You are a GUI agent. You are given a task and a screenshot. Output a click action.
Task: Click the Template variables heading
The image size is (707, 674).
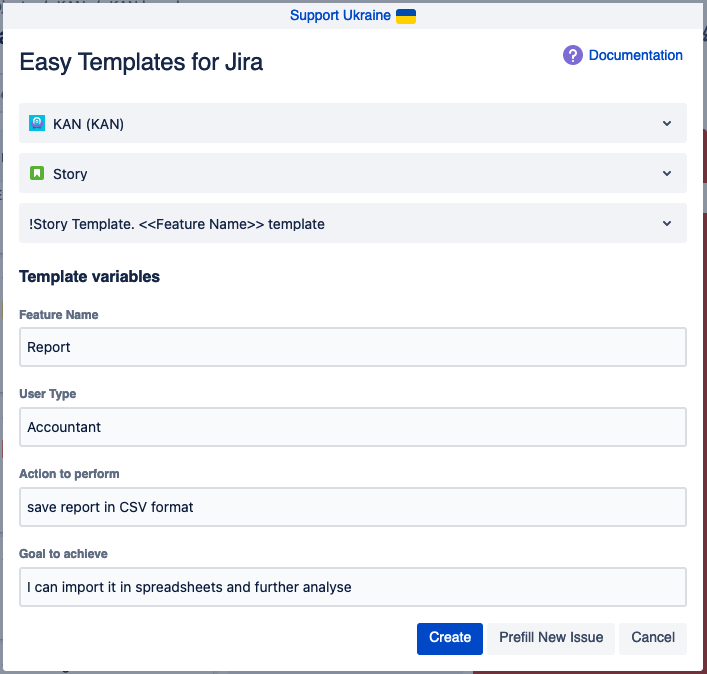89,277
